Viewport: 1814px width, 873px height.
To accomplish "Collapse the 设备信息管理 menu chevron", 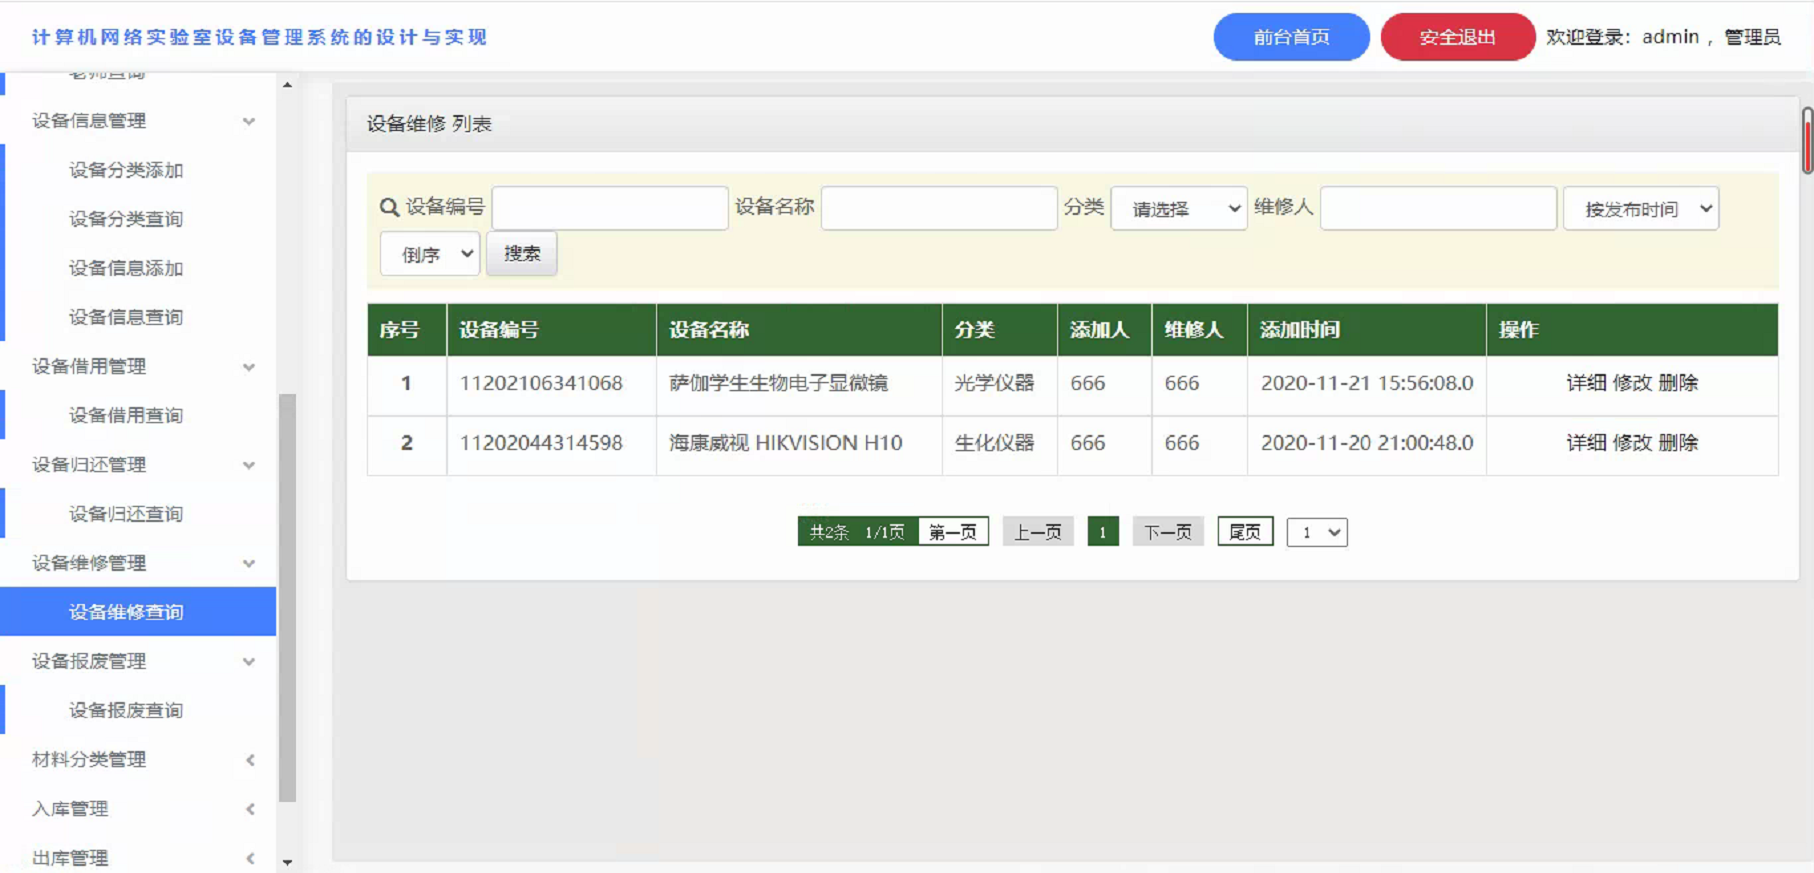I will pos(249,121).
